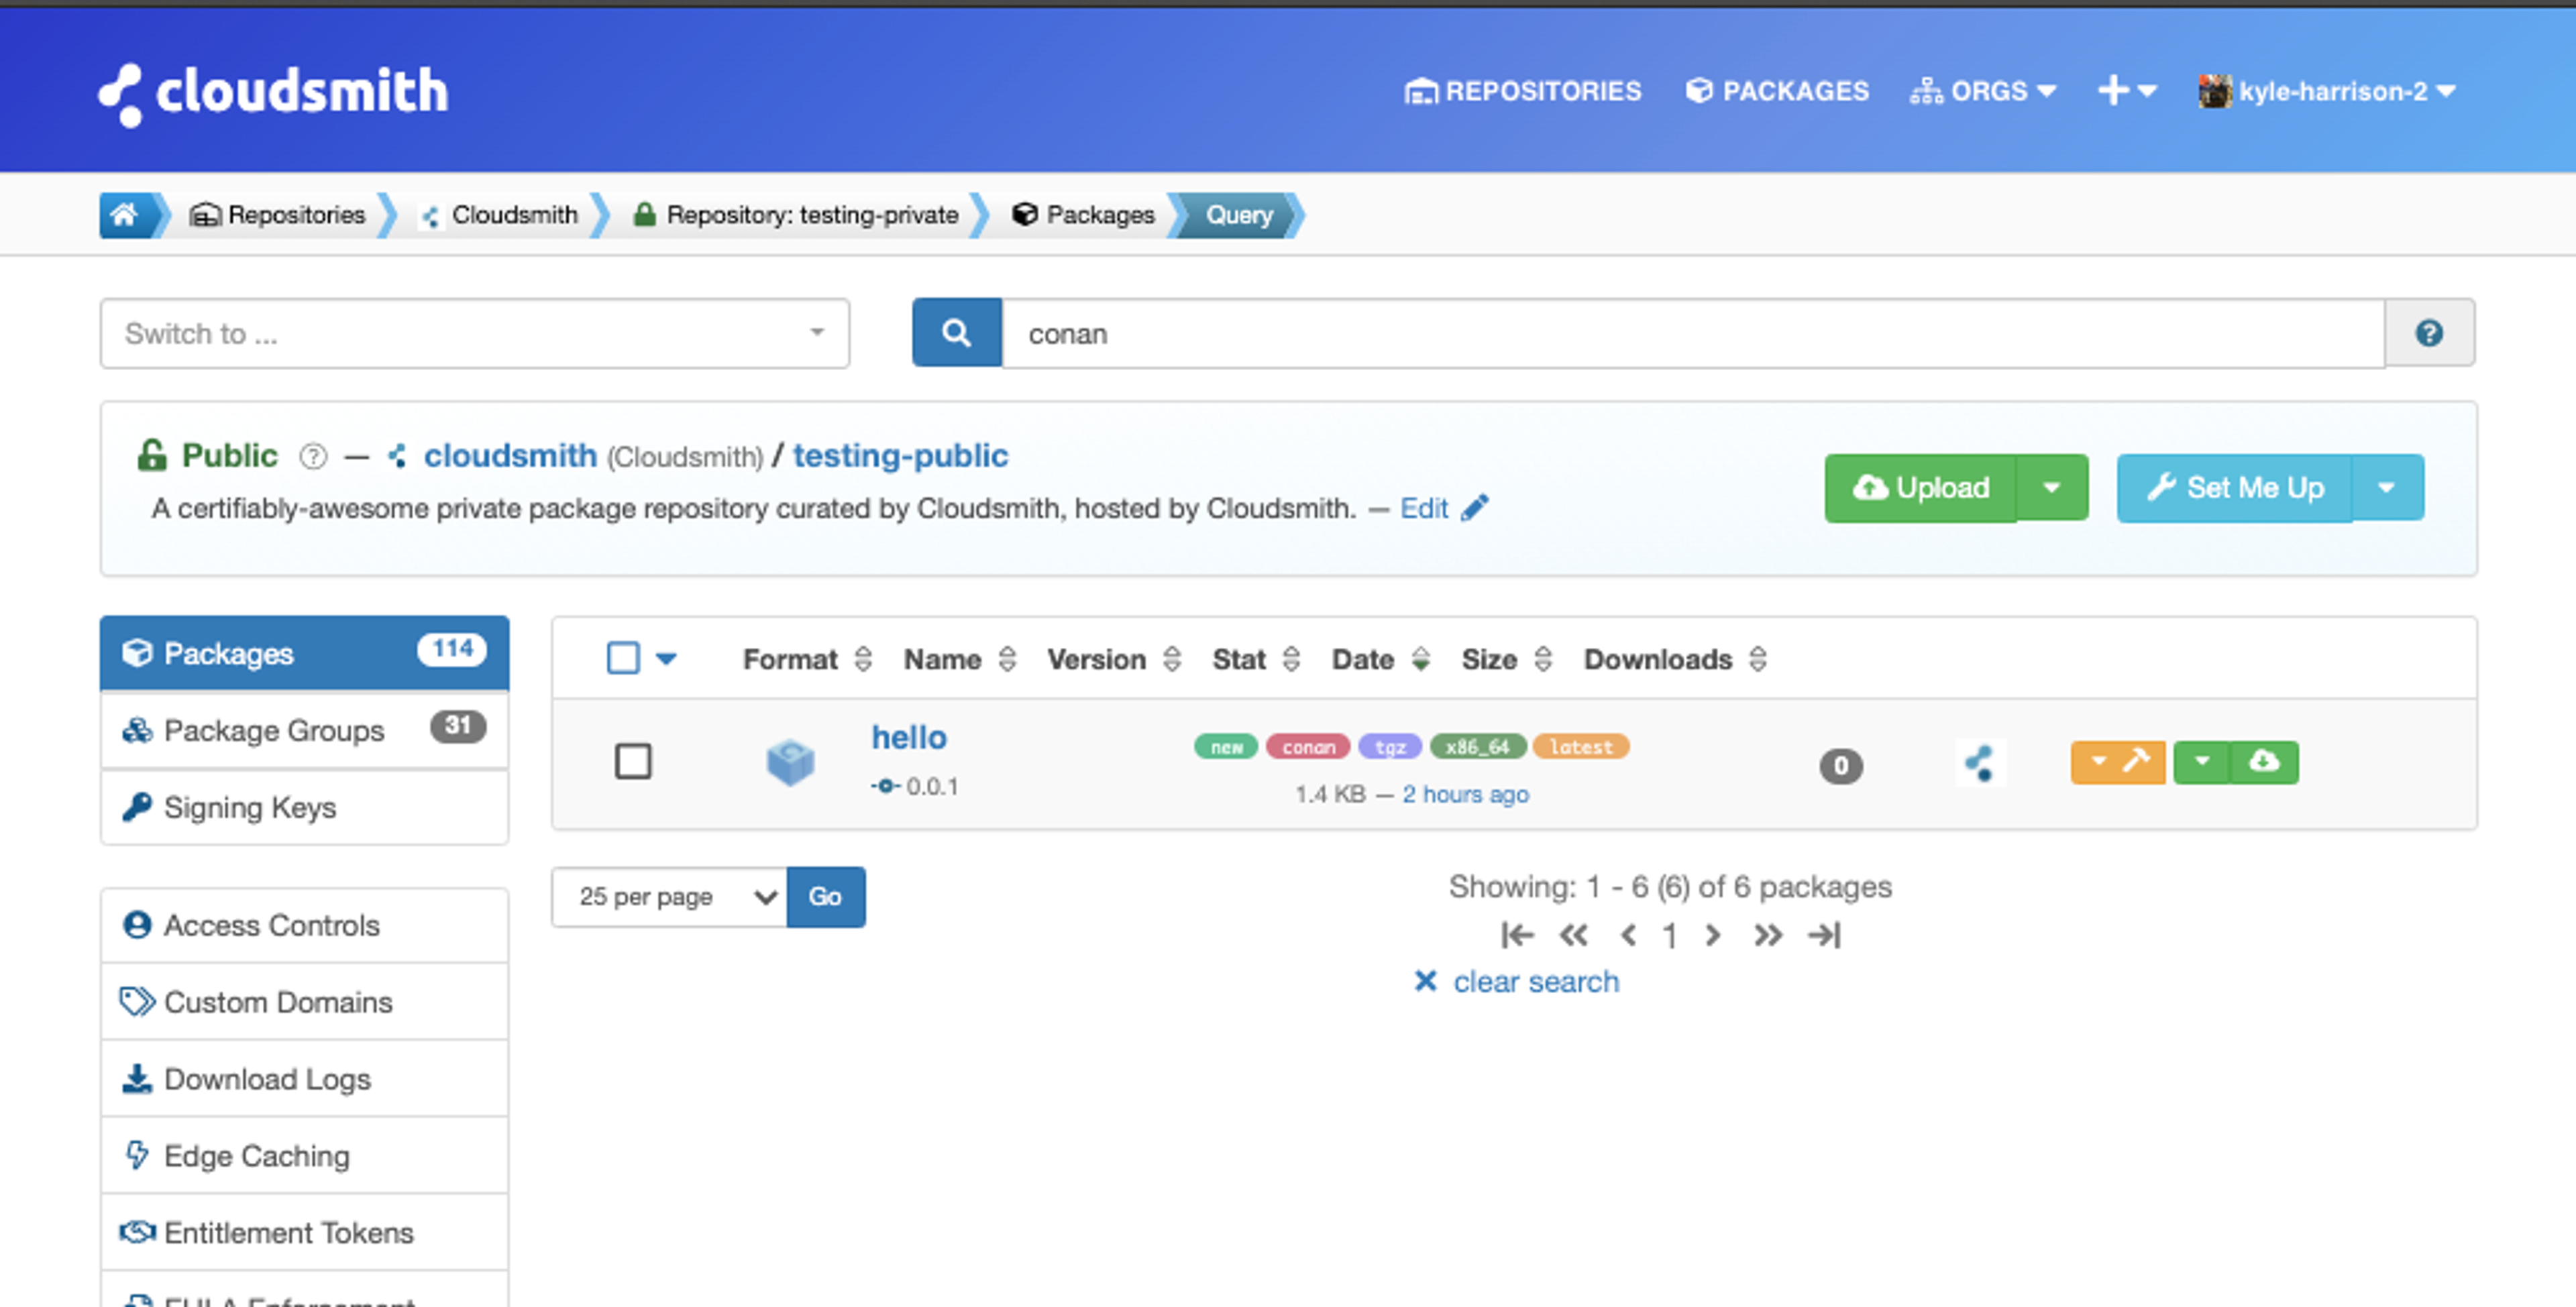The width and height of the screenshot is (2576, 1307).
Task: Open the Switch to repository dropdown
Action: click(474, 333)
